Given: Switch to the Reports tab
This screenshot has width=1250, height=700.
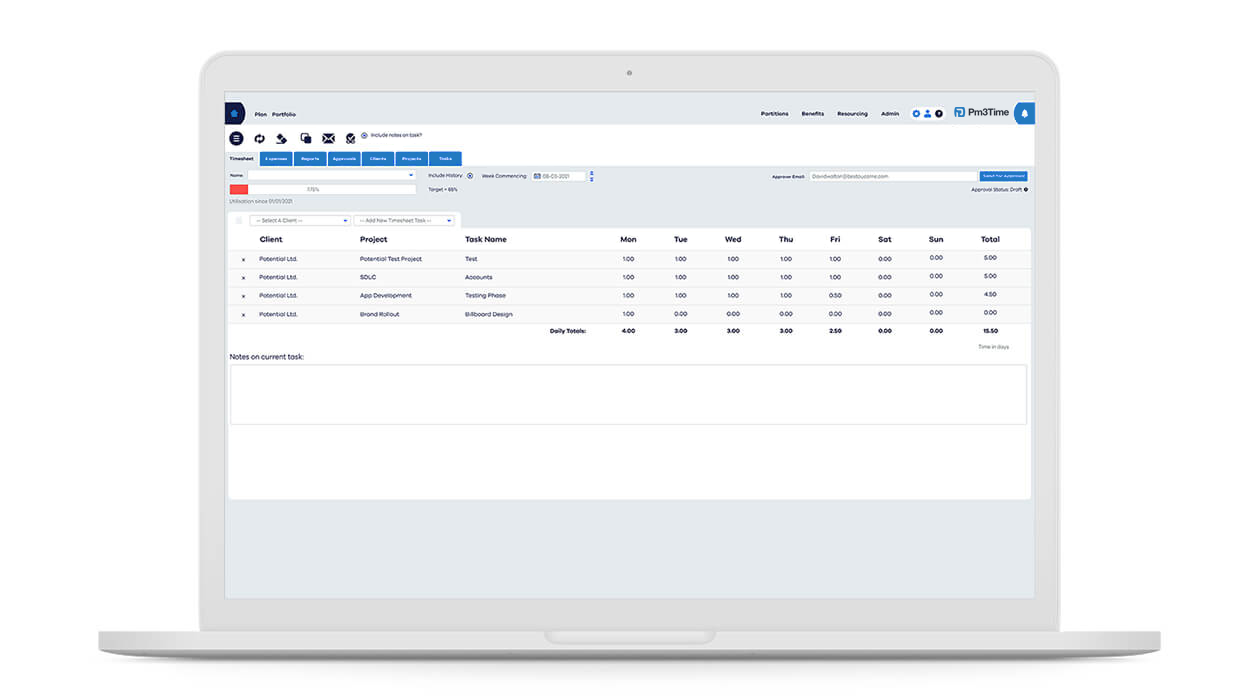Looking at the screenshot, I should pyautogui.click(x=310, y=158).
